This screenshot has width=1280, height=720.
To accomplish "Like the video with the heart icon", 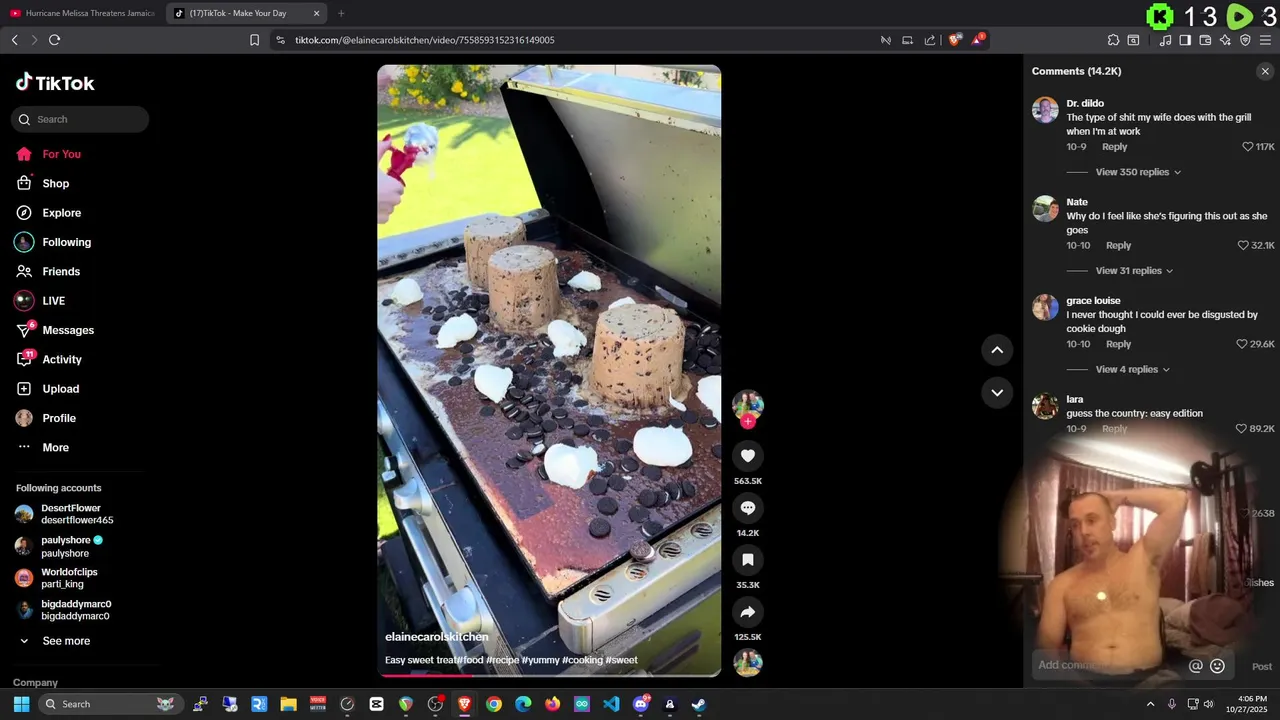I will pos(747,456).
